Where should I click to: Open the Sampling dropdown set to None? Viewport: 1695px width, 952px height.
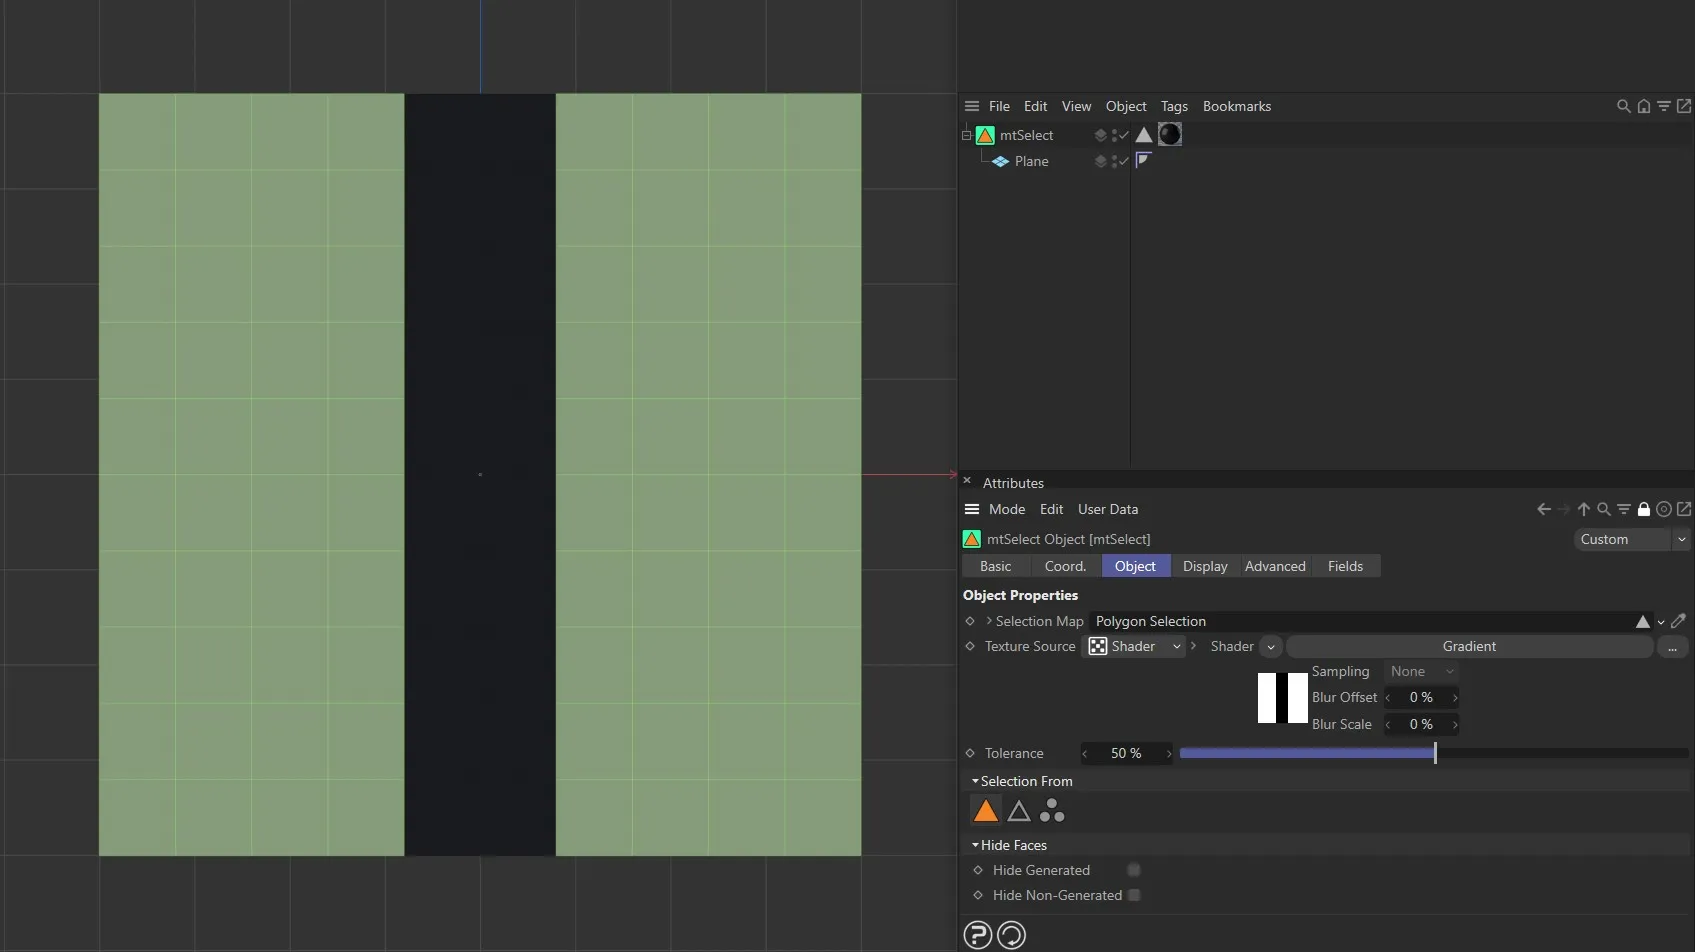1420,671
